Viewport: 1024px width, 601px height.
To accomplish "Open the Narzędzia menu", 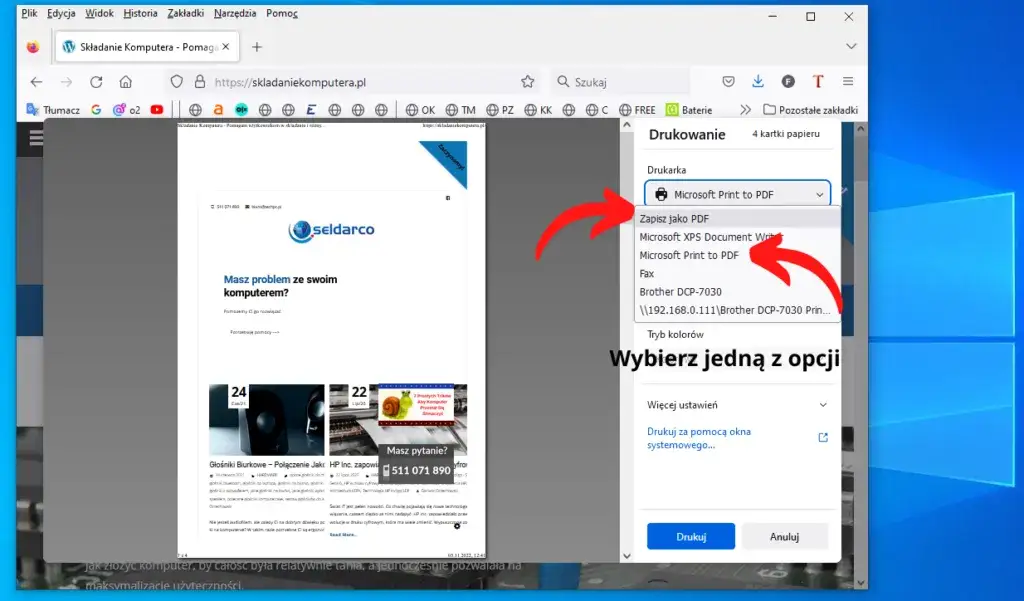I will click(x=238, y=13).
